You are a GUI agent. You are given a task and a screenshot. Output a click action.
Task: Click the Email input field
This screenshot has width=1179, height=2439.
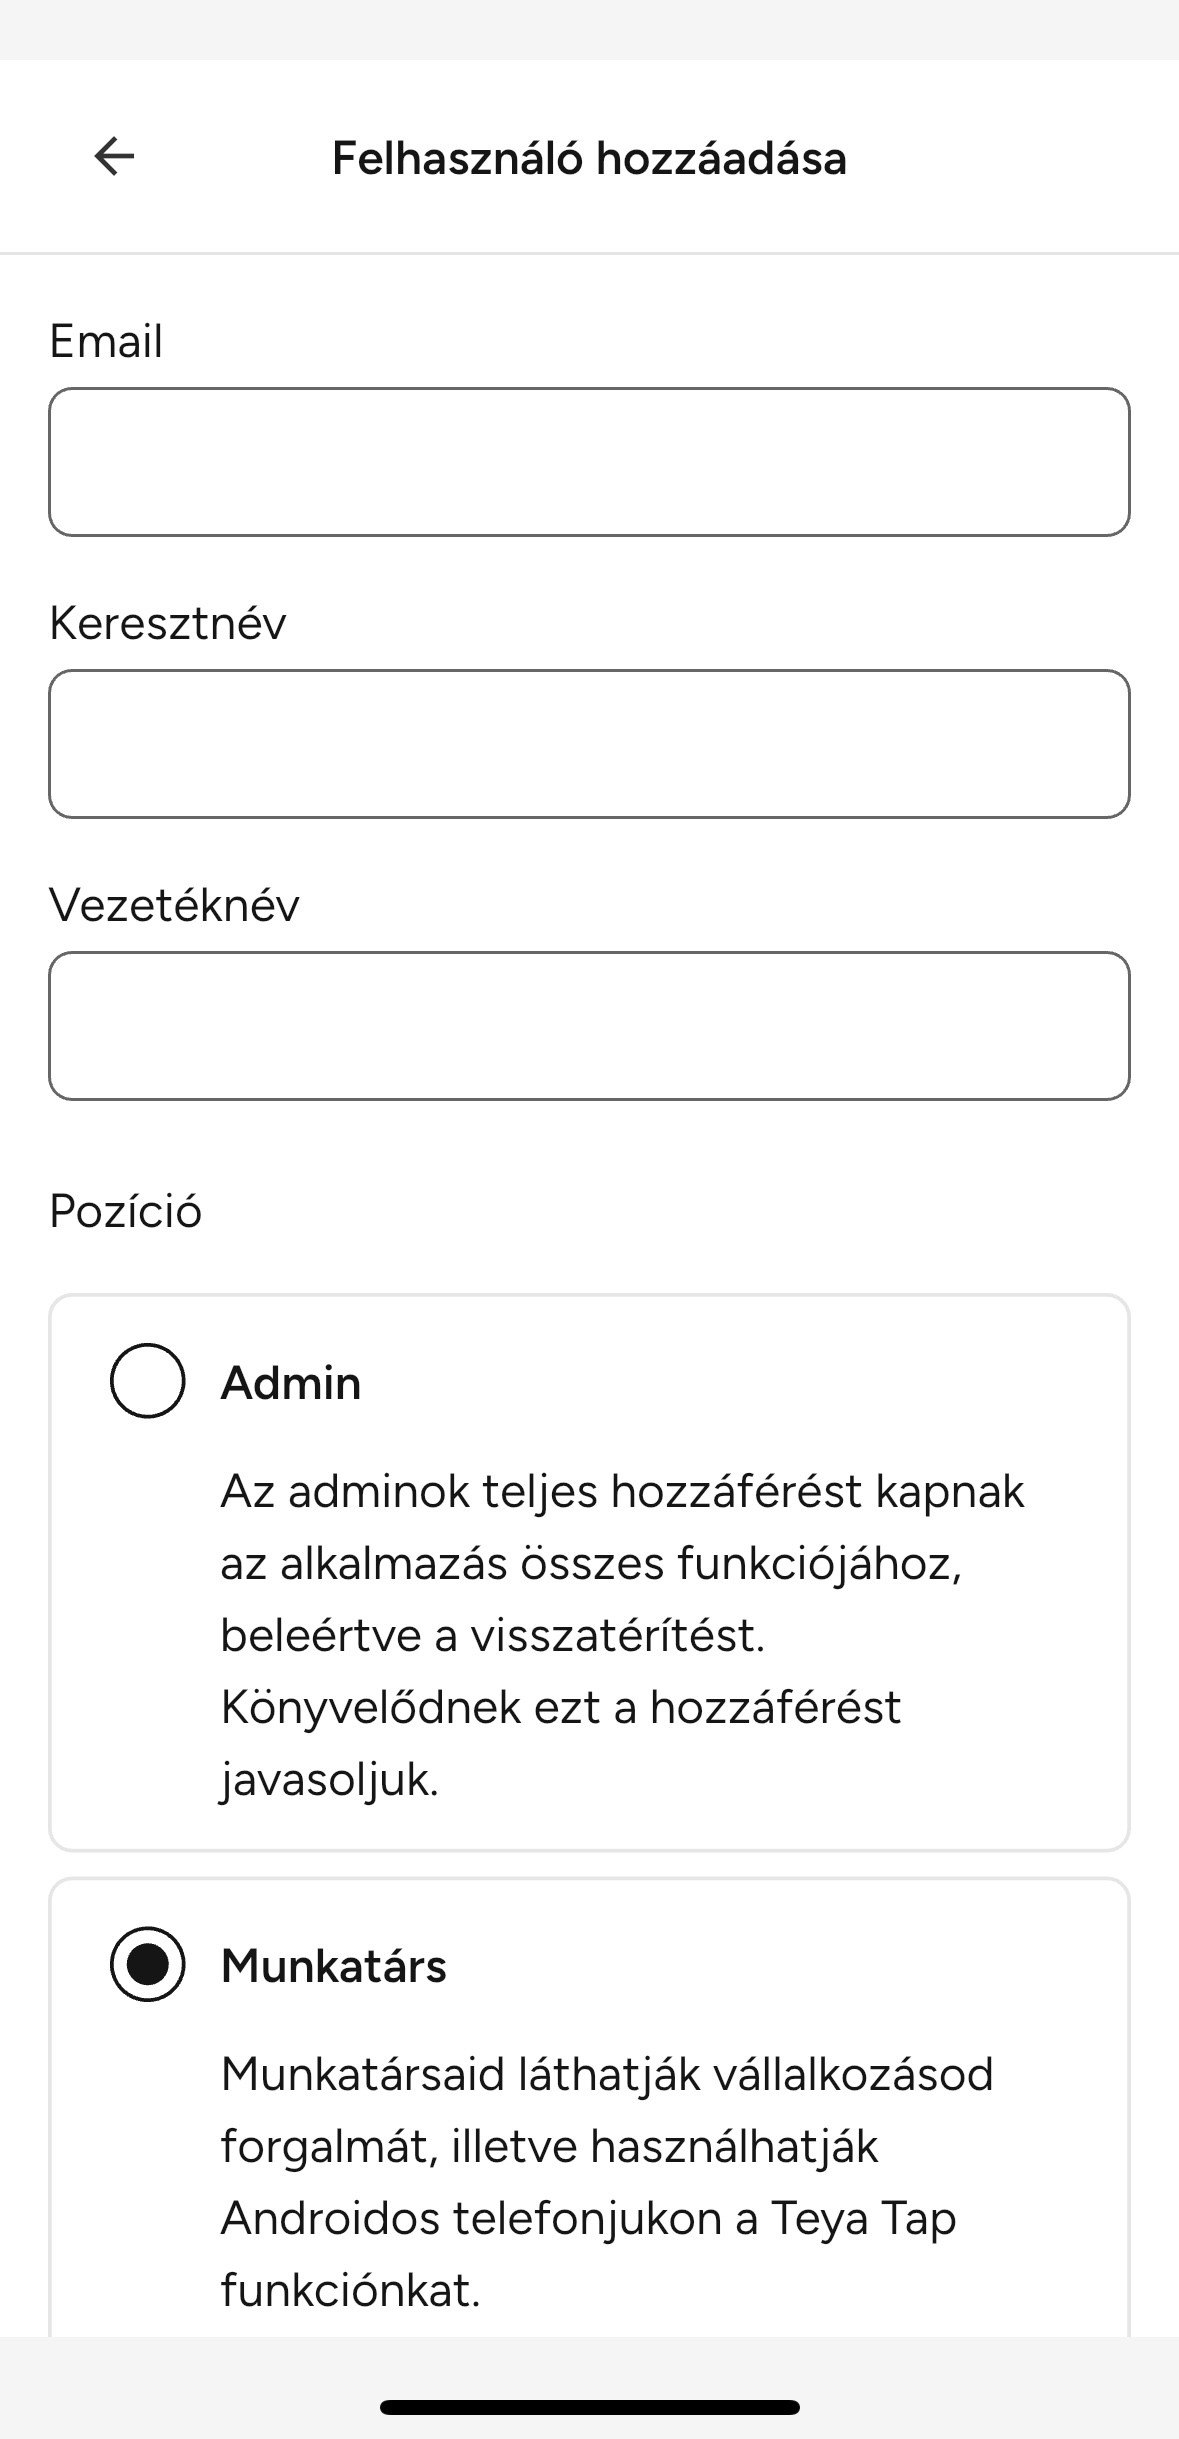tap(589, 462)
